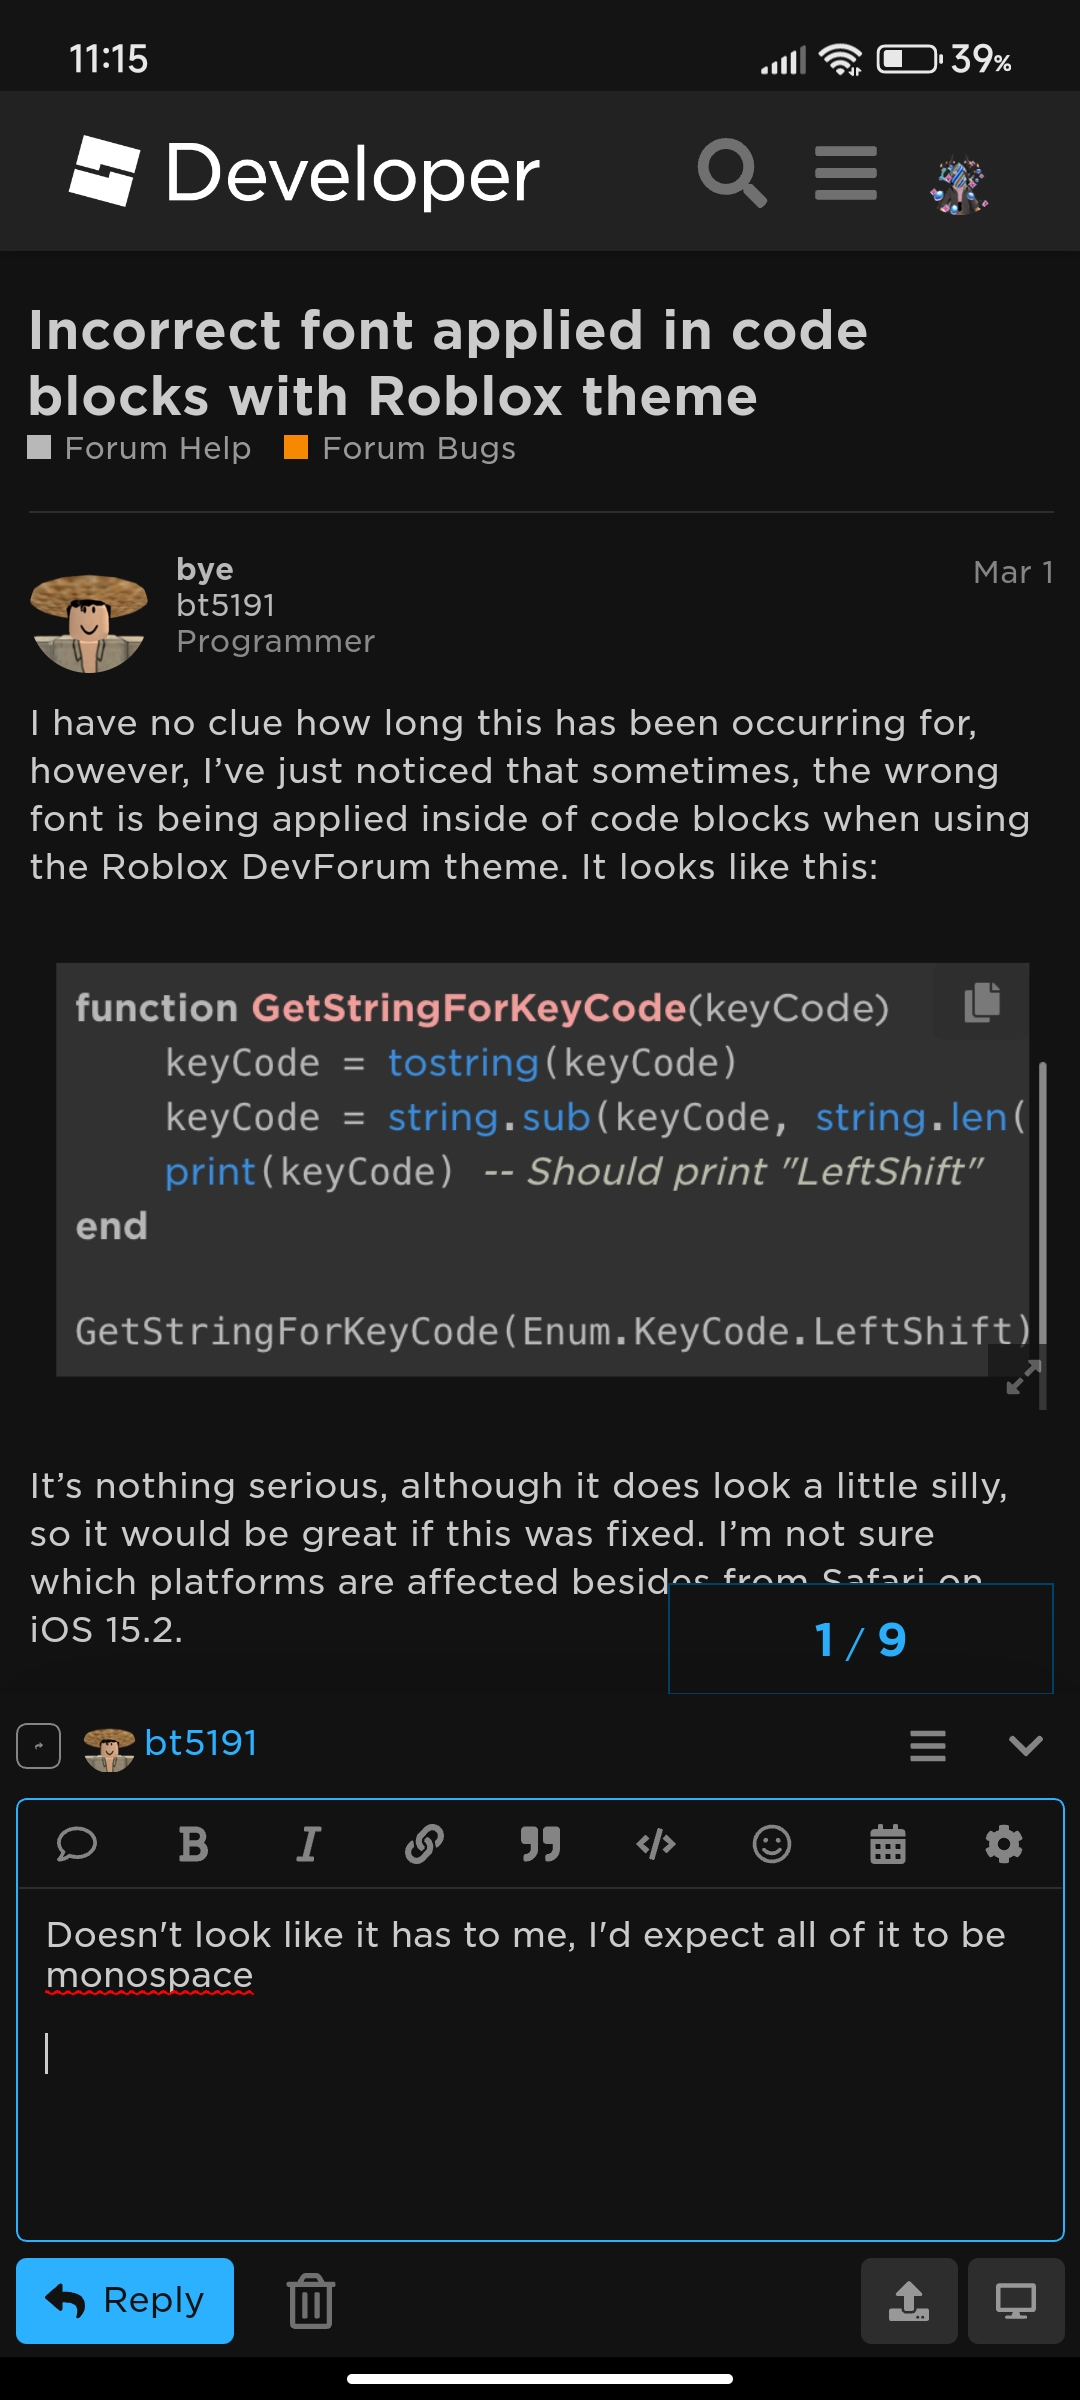Apply italic formatting in composer
Screen dimensions: 1080x2400
click(x=309, y=1844)
